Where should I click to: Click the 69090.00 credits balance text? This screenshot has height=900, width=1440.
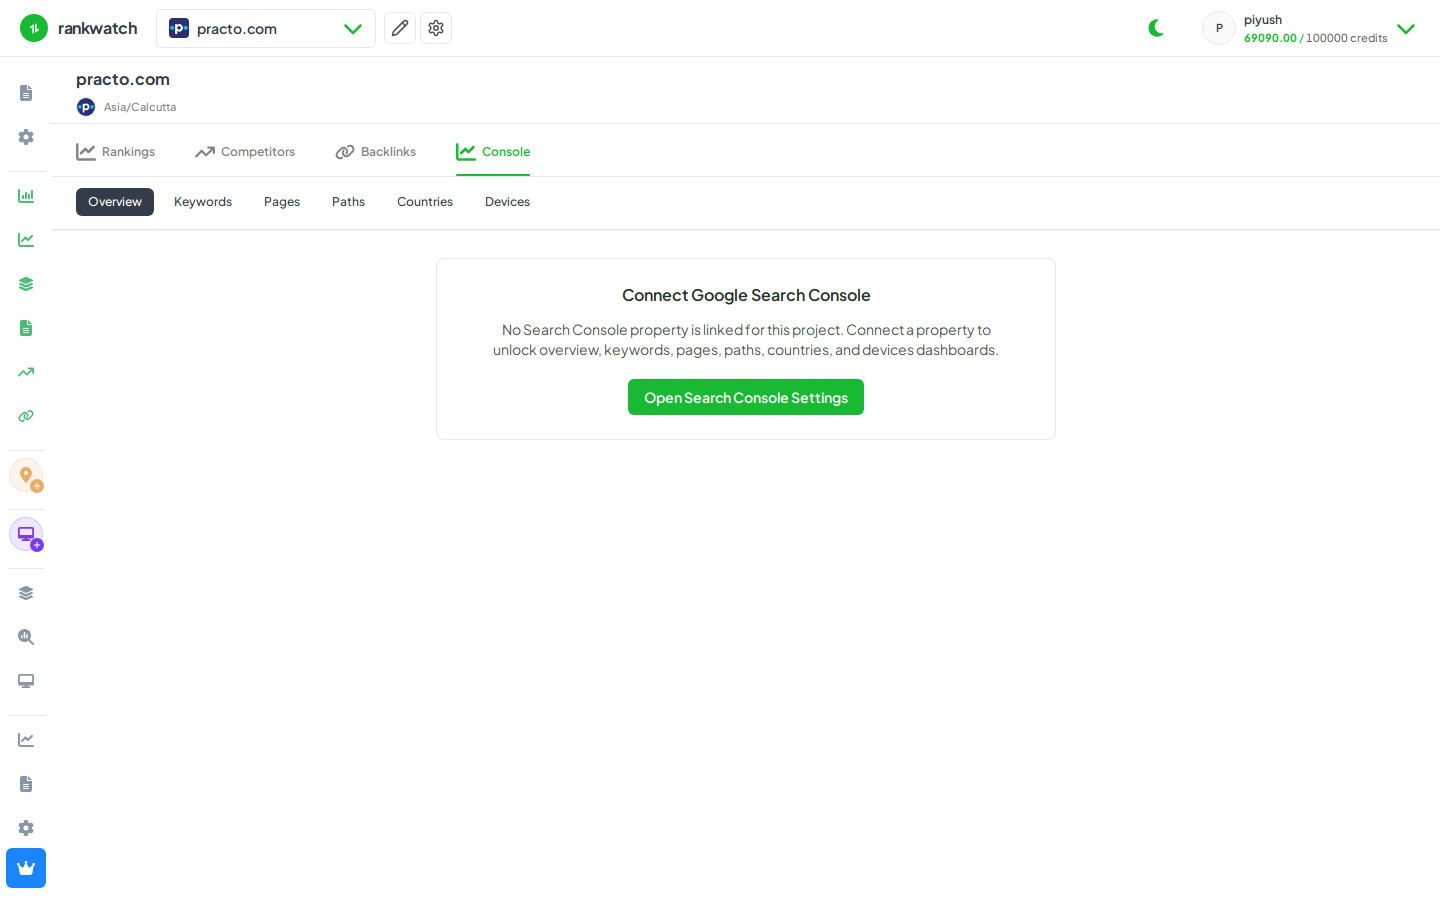click(1270, 38)
